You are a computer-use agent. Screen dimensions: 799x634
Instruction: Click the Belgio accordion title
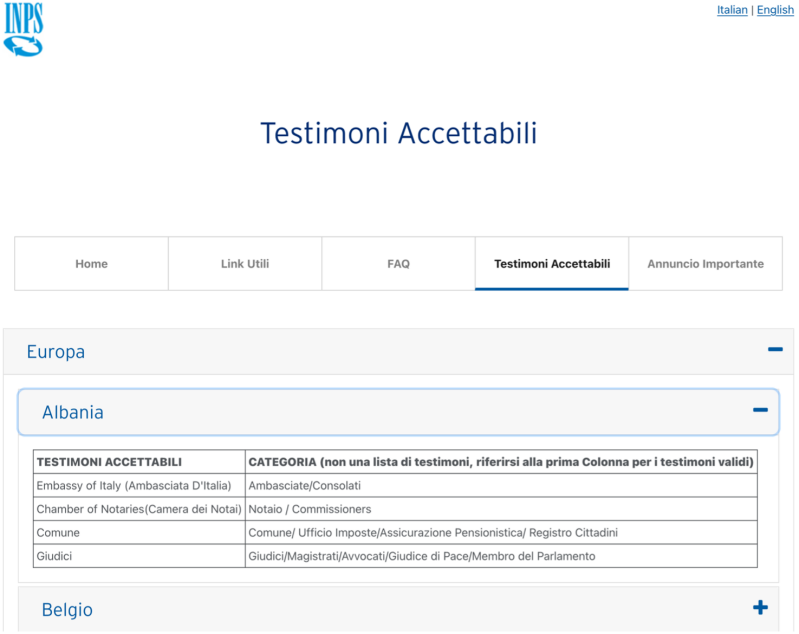click(67, 609)
